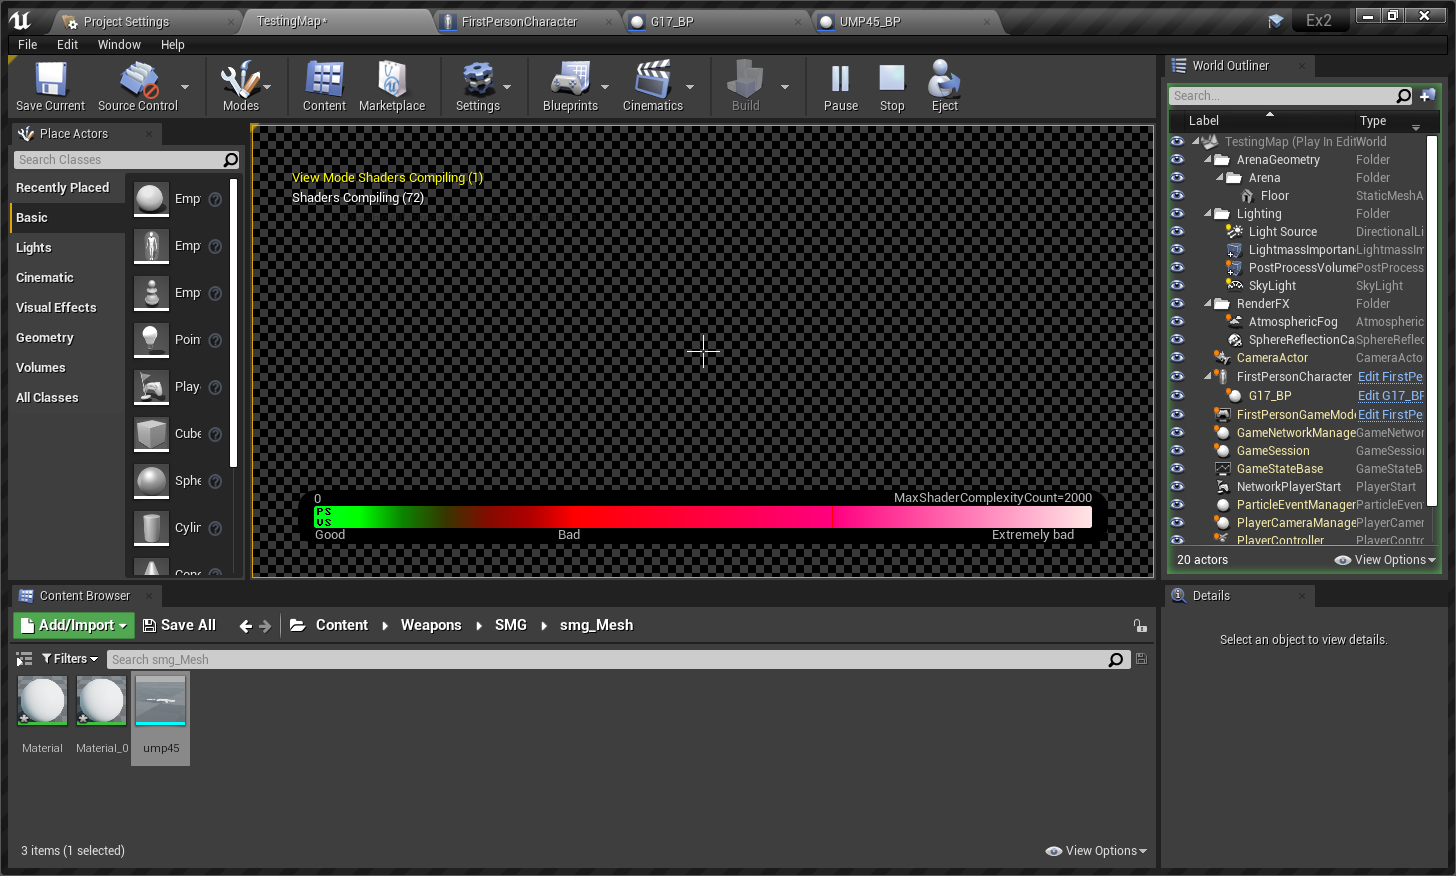The width and height of the screenshot is (1456, 876).
Task: Select the ump45 asset thumbnail
Action: (x=161, y=702)
